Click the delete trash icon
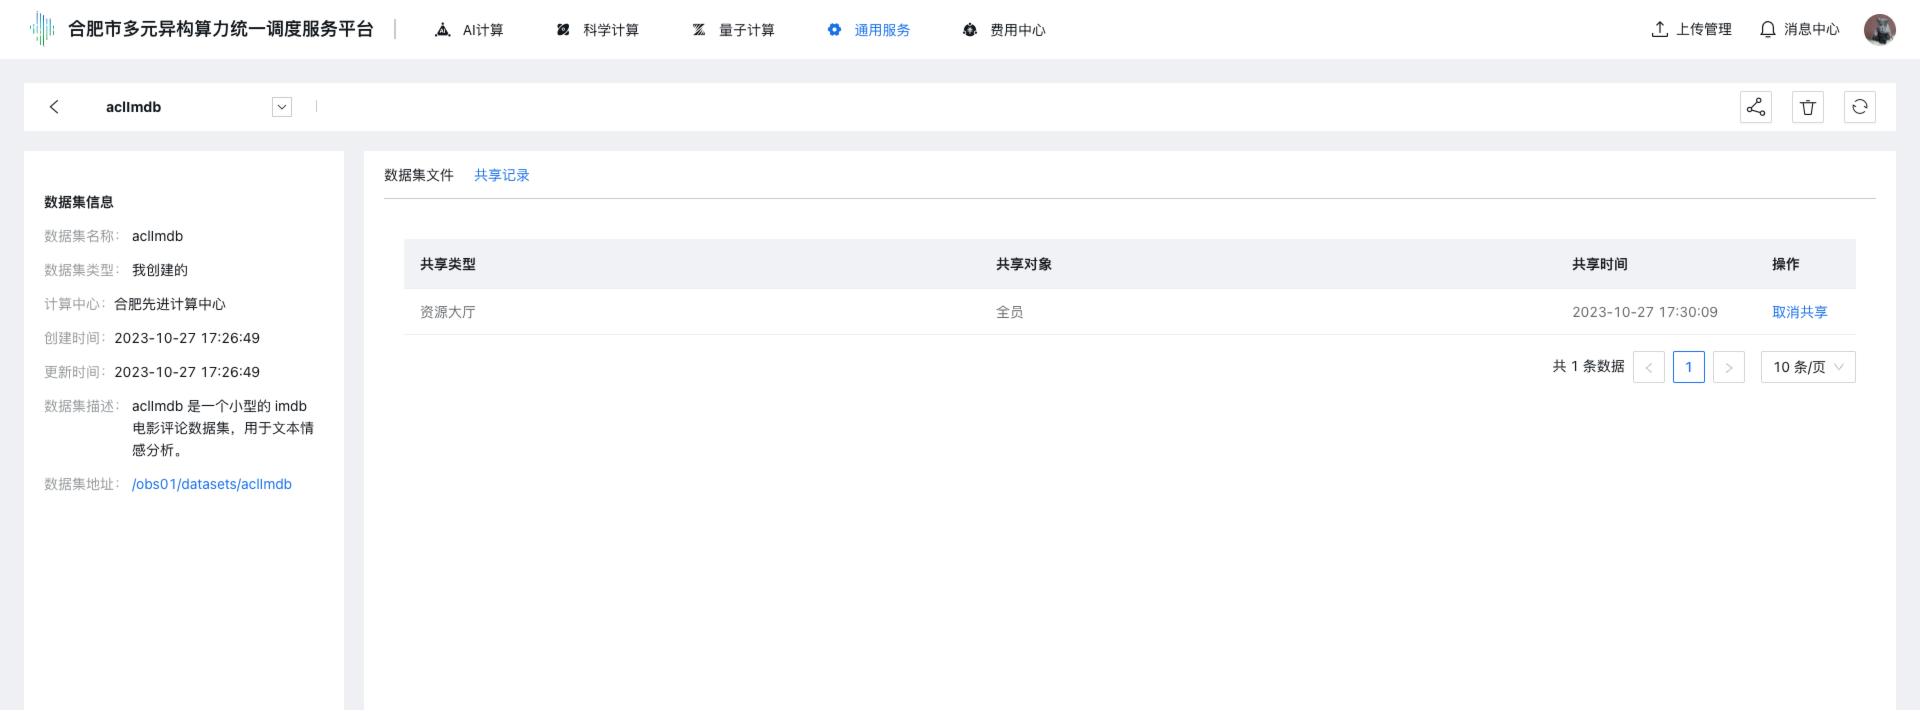1920x710 pixels. 1807,107
